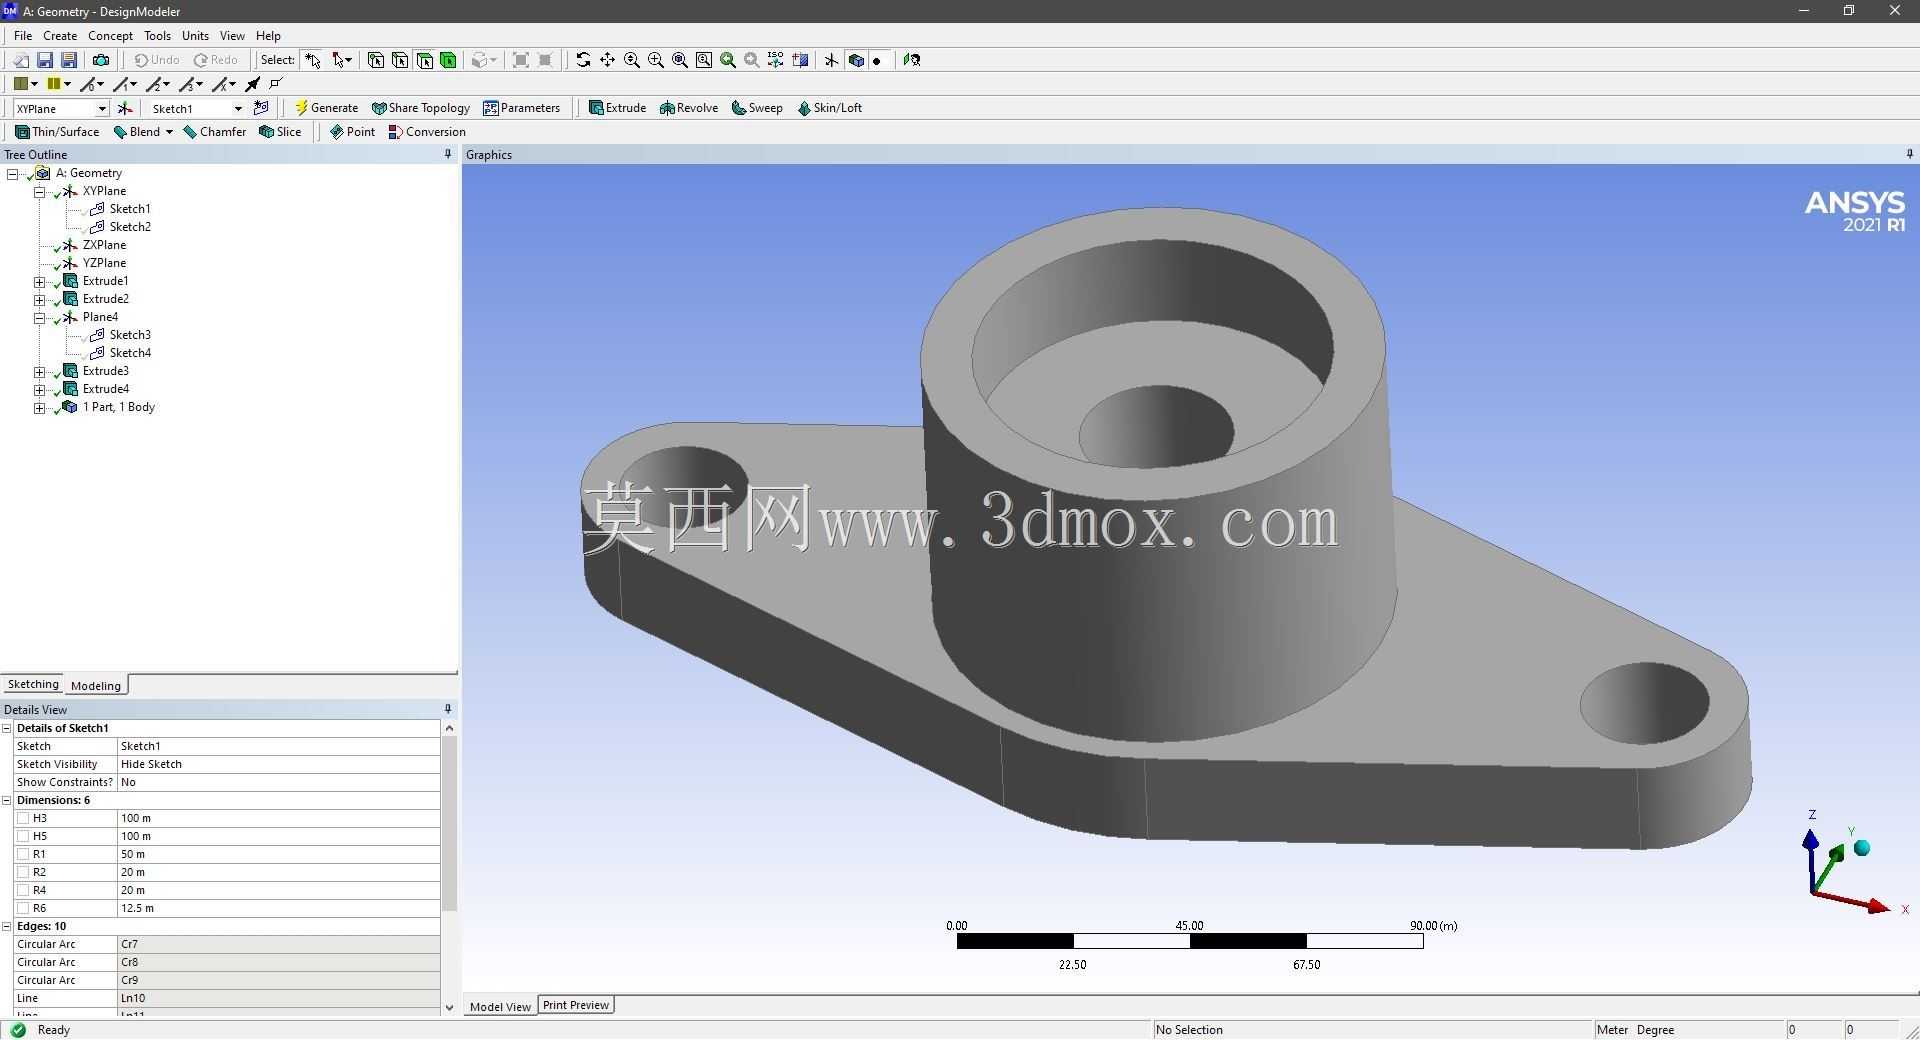Click the greyed Undo button
This screenshot has width=1920, height=1040.
pos(157,60)
